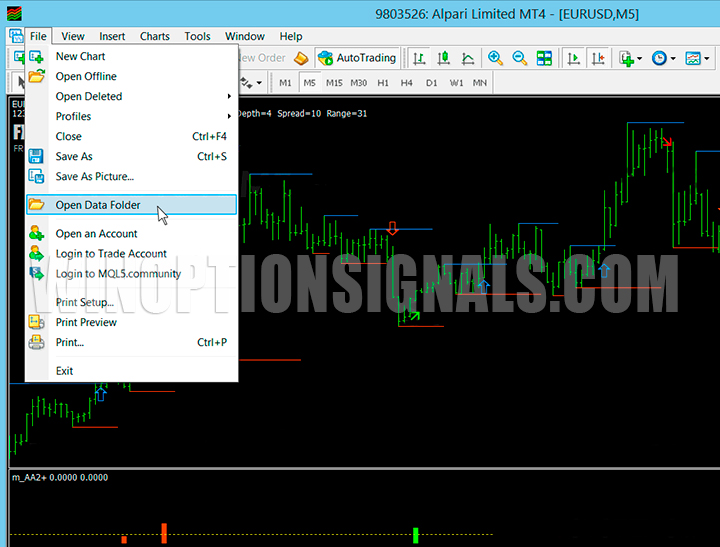Click the Zoom Out magnifier icon
Image resolution: width=720 pixels, height=547 pixels.
click(x=520, y=58)
